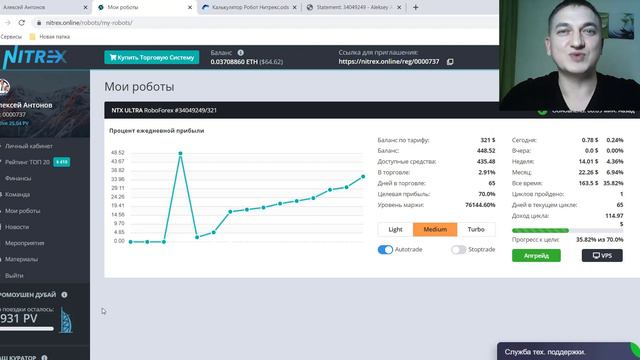
Task: Click the invitation link nitrex.online/reg/0000737
Action: coord(389,62)
